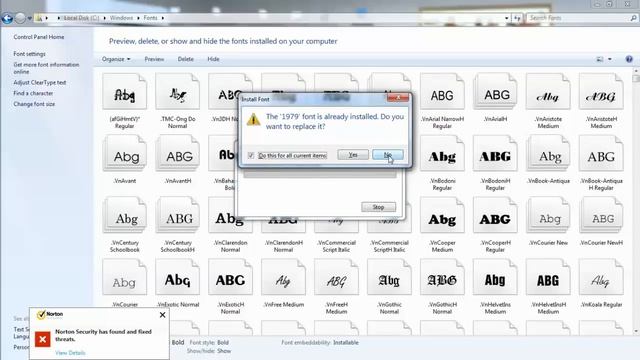Click the Delete toolbar item
This screenshot has height=360, width=640.
186,59
